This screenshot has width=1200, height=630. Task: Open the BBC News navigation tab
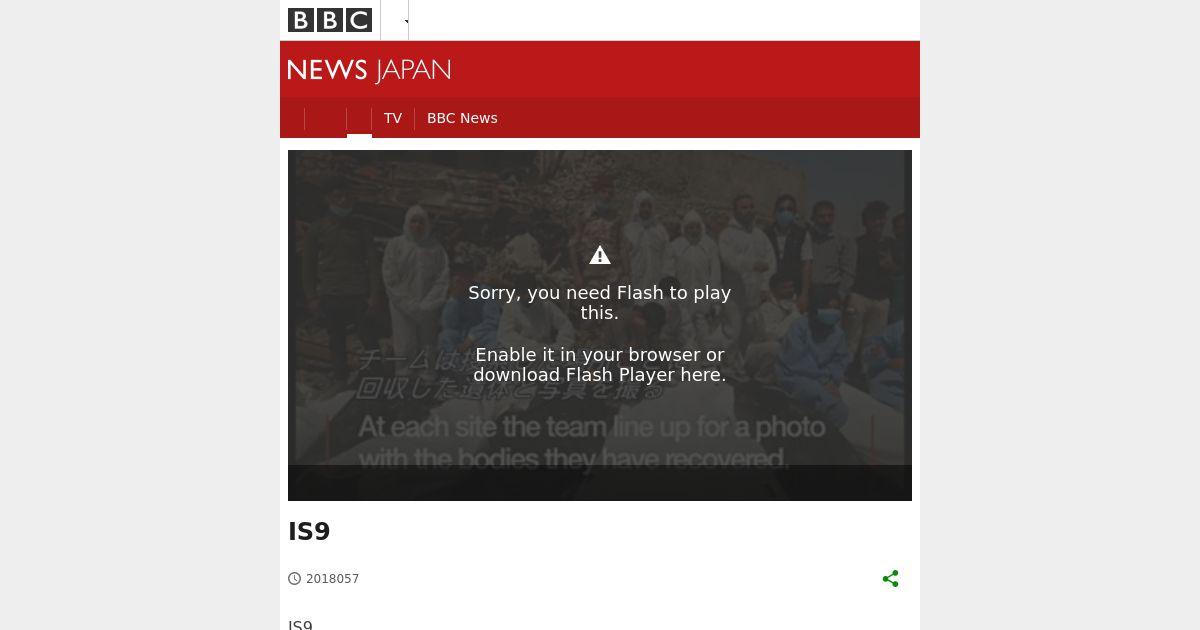tap(462, 118)
